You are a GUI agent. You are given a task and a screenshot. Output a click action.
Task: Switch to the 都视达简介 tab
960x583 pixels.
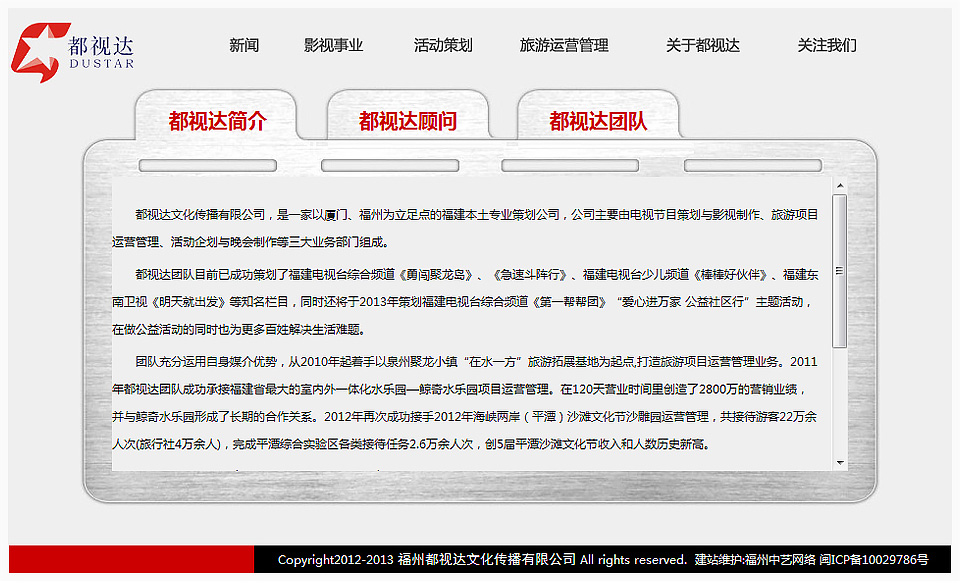click(x=219, y=120)
